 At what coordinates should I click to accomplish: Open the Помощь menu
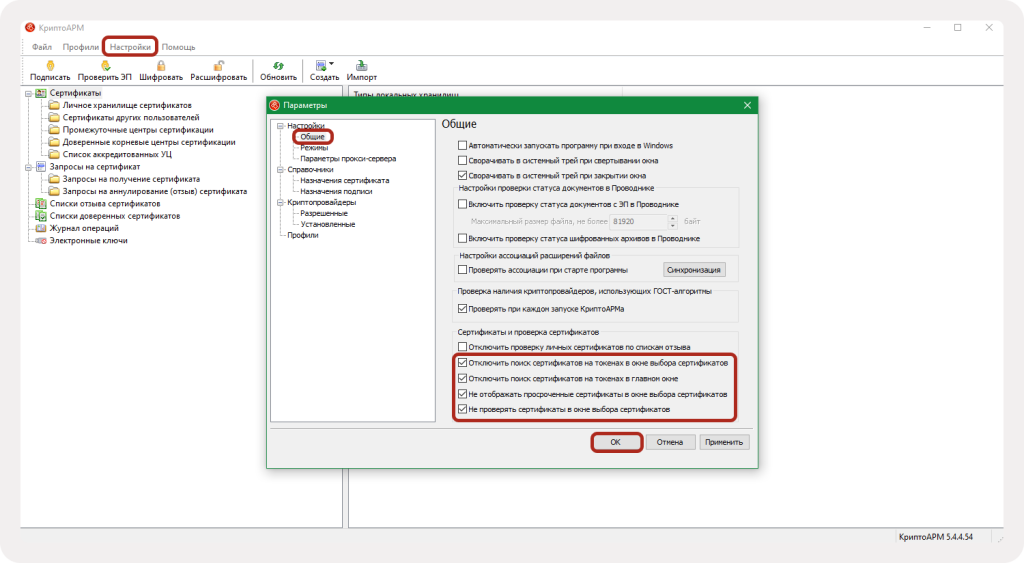pyautogui.click(x=178, y=47)
